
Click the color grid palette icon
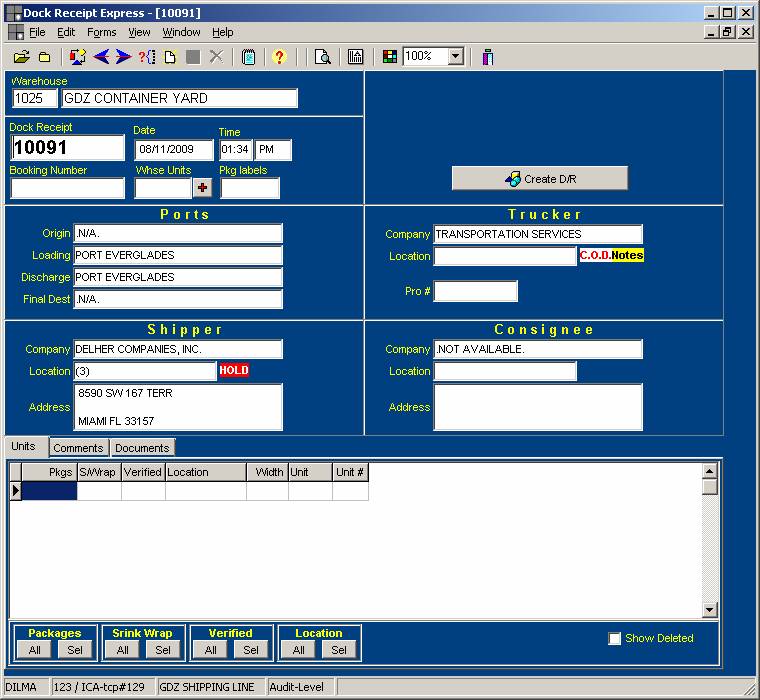click(x=390, y=57)
